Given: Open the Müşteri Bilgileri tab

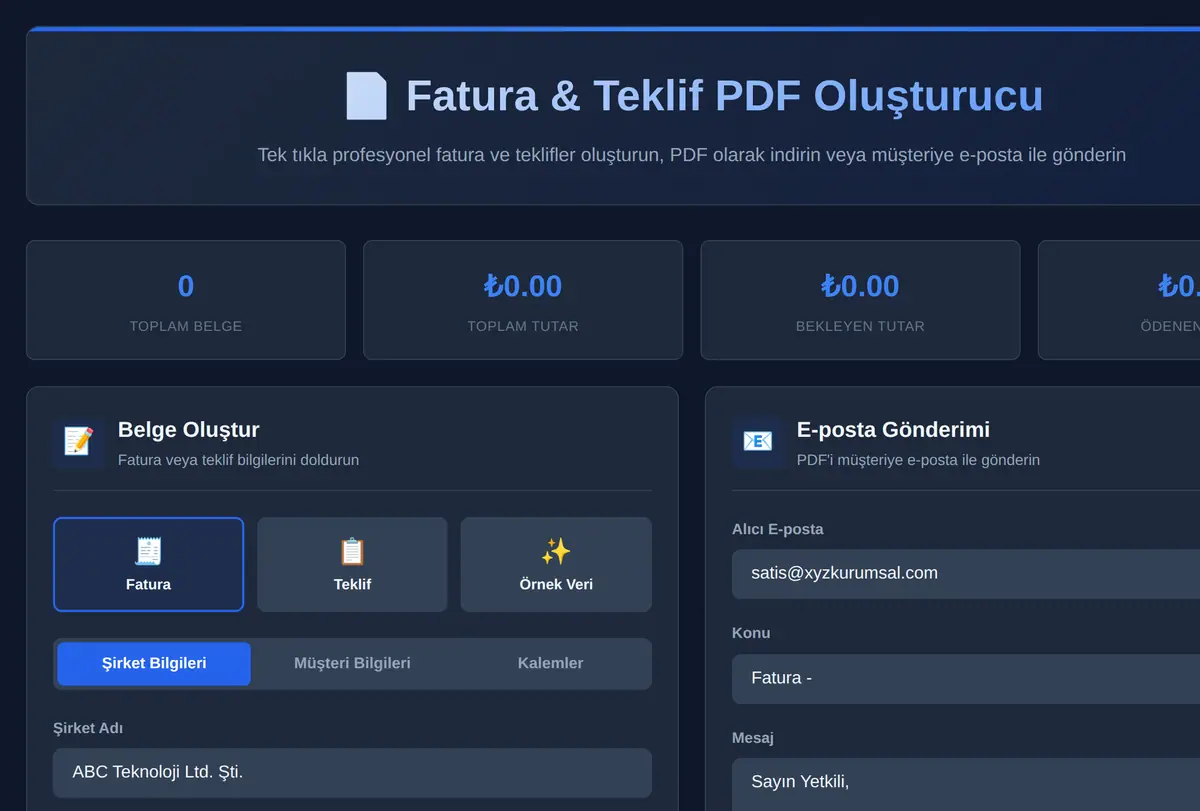Looking at the screenshot, I should [x=352, y=664].
